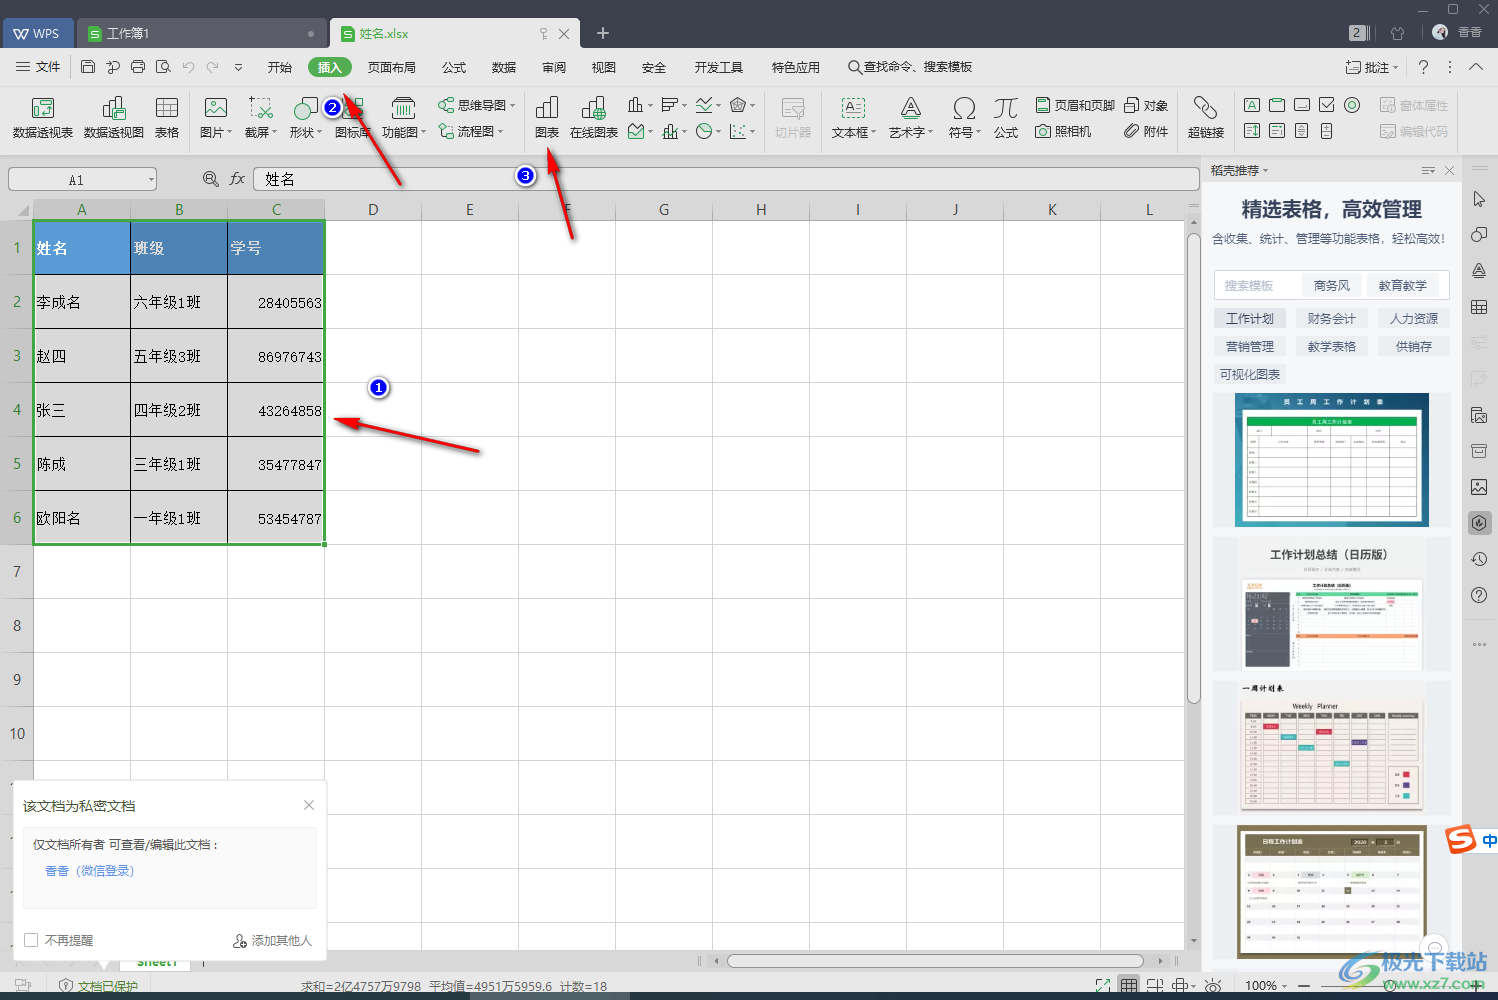Add a new document tab with plus

point(603,33)
